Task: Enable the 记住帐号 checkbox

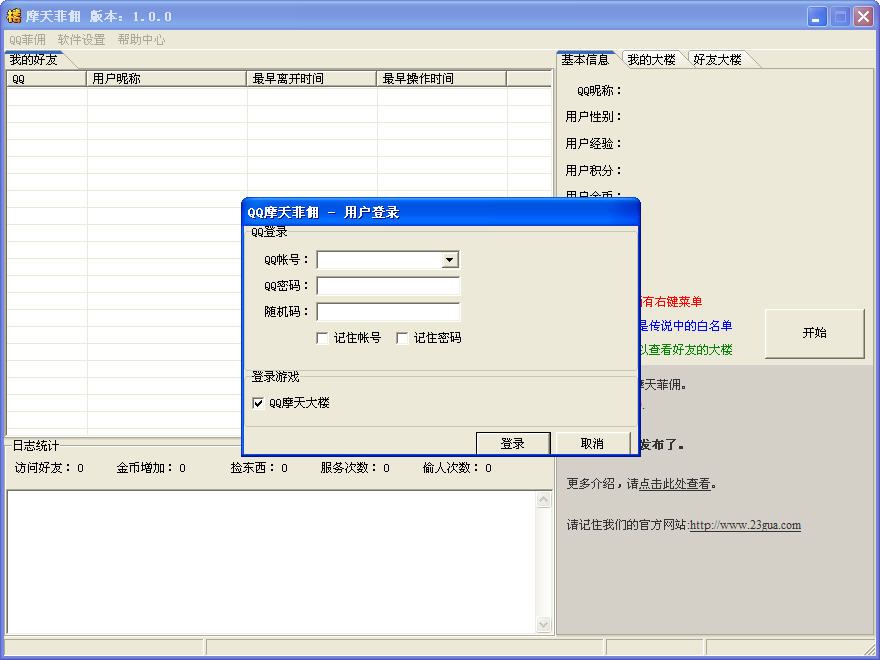Action: 322,338
